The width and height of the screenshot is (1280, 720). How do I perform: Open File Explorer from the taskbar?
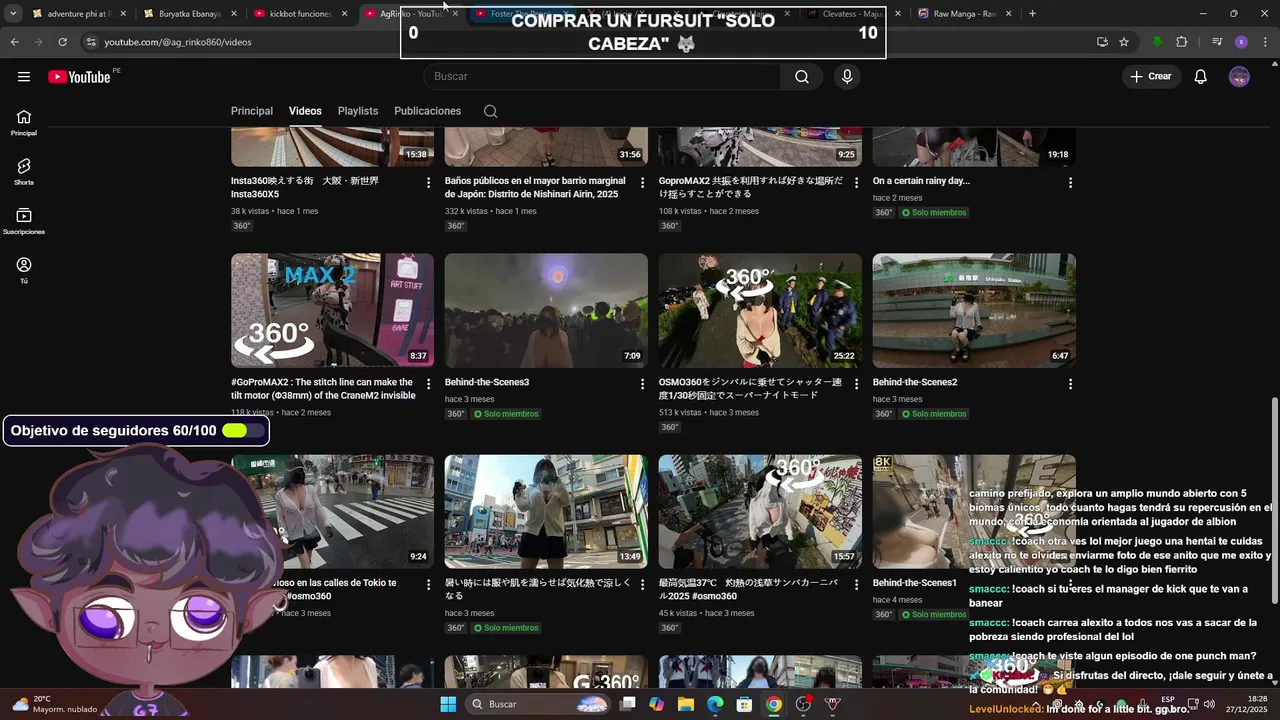pos(686,704)
